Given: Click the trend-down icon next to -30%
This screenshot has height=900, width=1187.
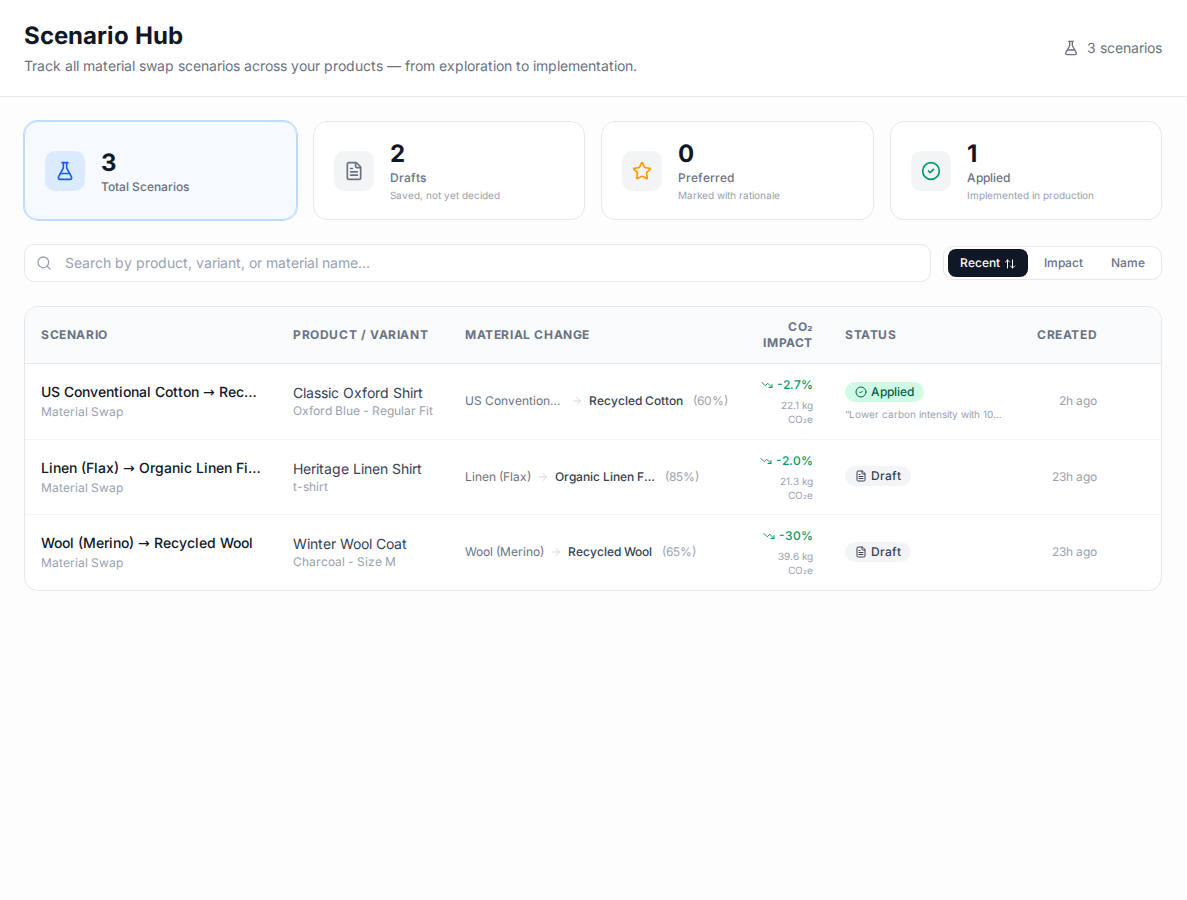Looking at the screenshot, I should pos(769,536).
